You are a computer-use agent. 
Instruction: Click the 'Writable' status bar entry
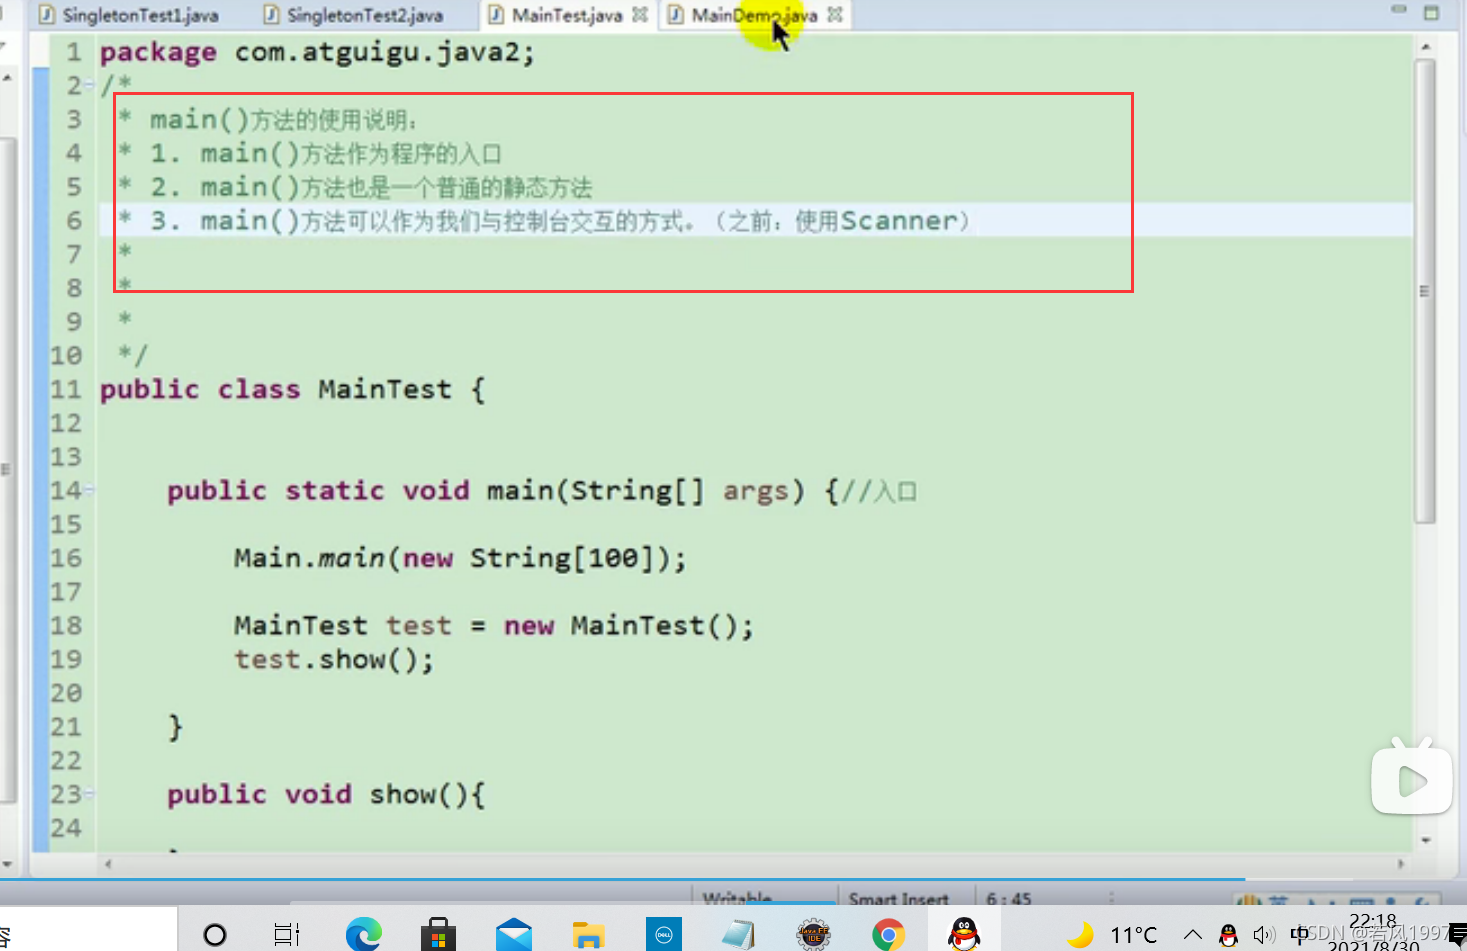pos(737,898)
